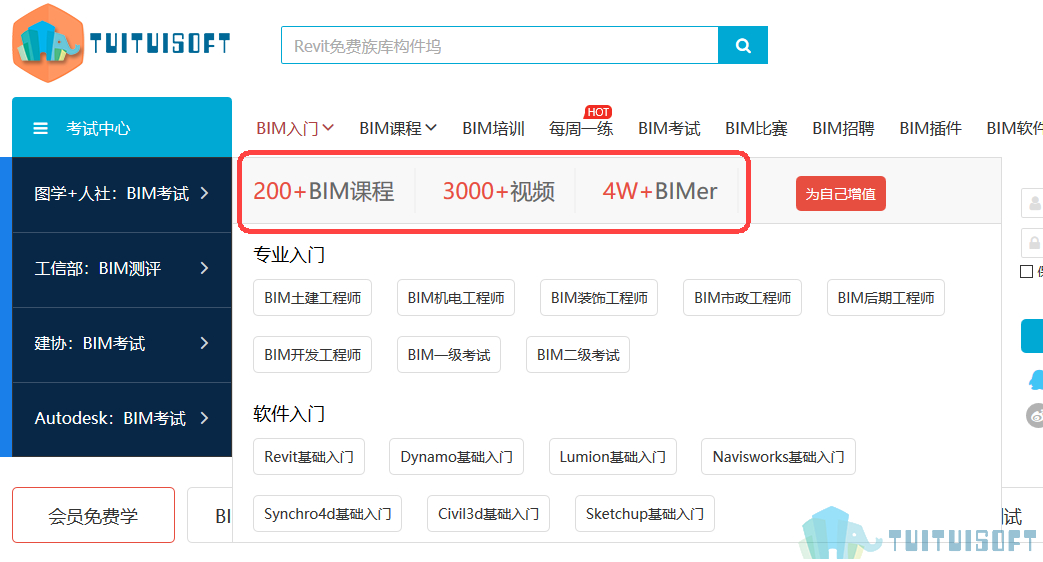Open the BIM招聘 nav item
This screenshot has width=1043, height=562.
[x=843, y=128]
